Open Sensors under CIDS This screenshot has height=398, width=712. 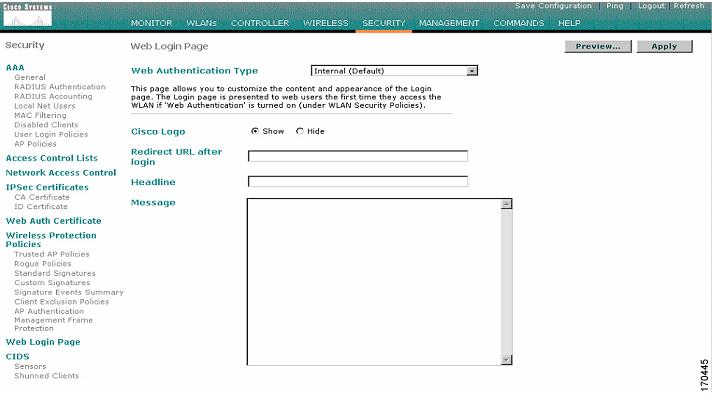(30, 367)
